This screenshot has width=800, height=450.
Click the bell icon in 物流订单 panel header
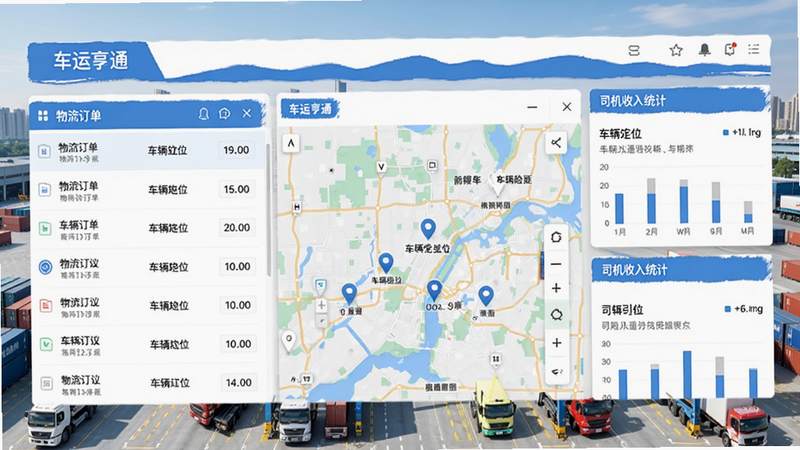pos(203,113)
